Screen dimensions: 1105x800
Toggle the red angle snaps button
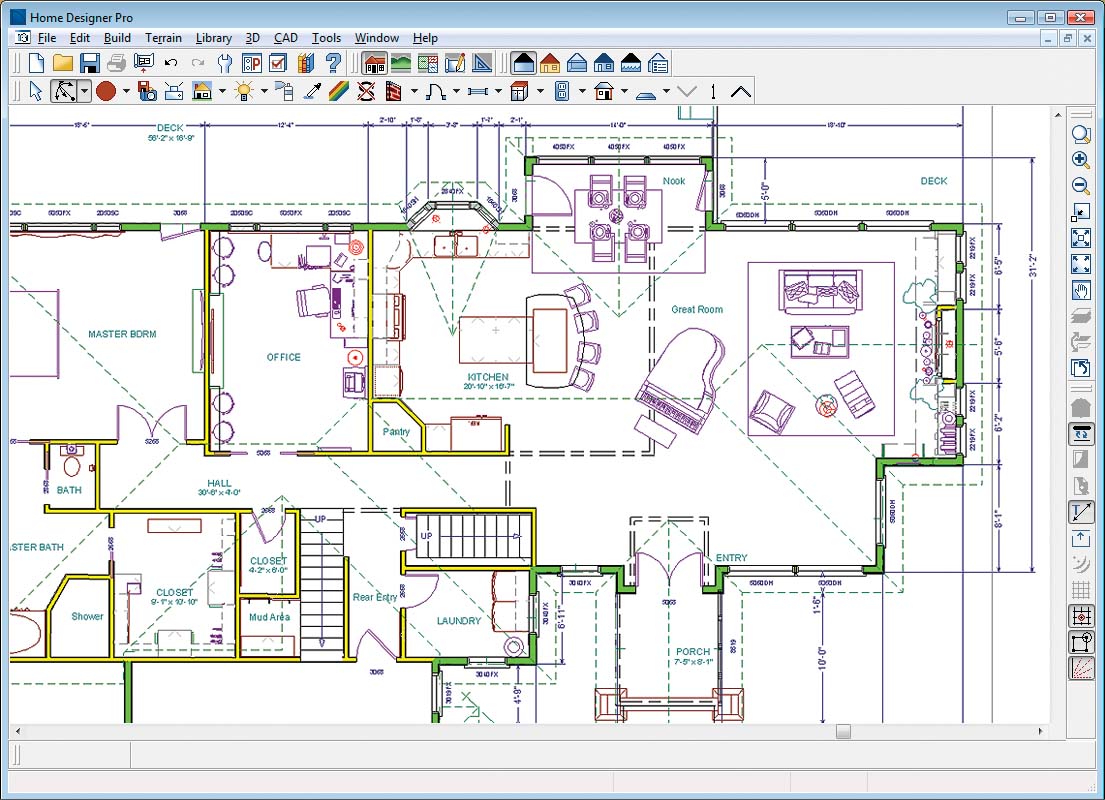[x=1080, y=668]
